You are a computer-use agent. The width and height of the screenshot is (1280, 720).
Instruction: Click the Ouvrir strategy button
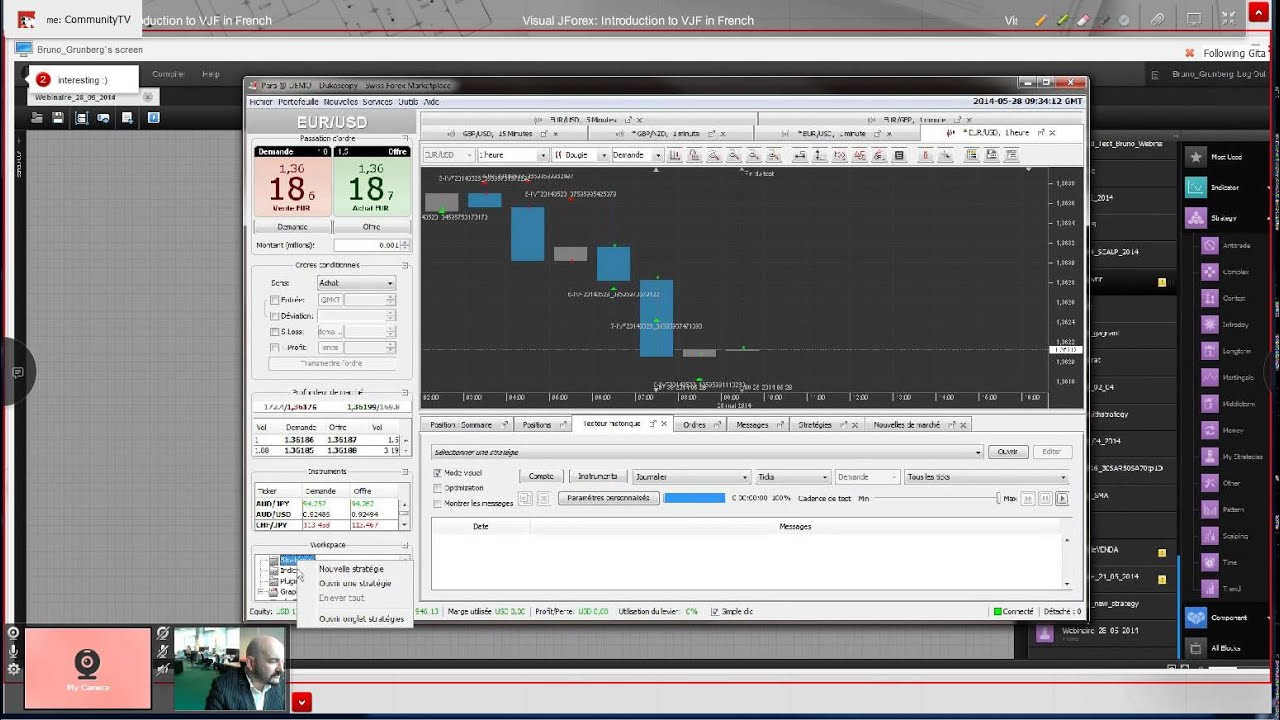point(1008,452)
